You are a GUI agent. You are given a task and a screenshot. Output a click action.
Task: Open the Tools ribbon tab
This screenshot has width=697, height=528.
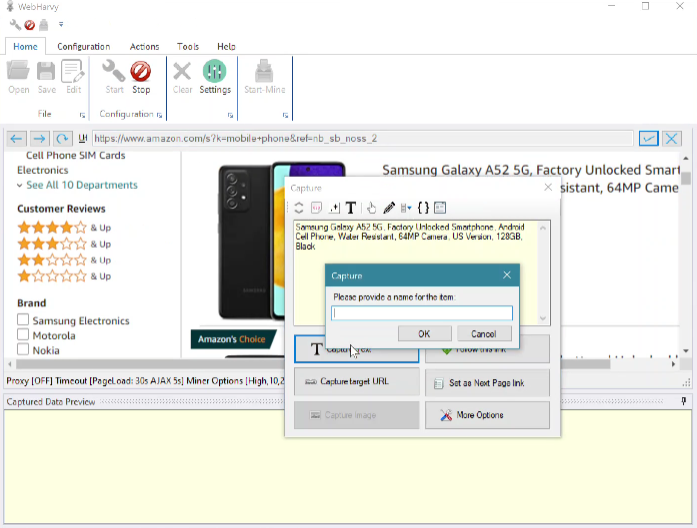(188, 46)
